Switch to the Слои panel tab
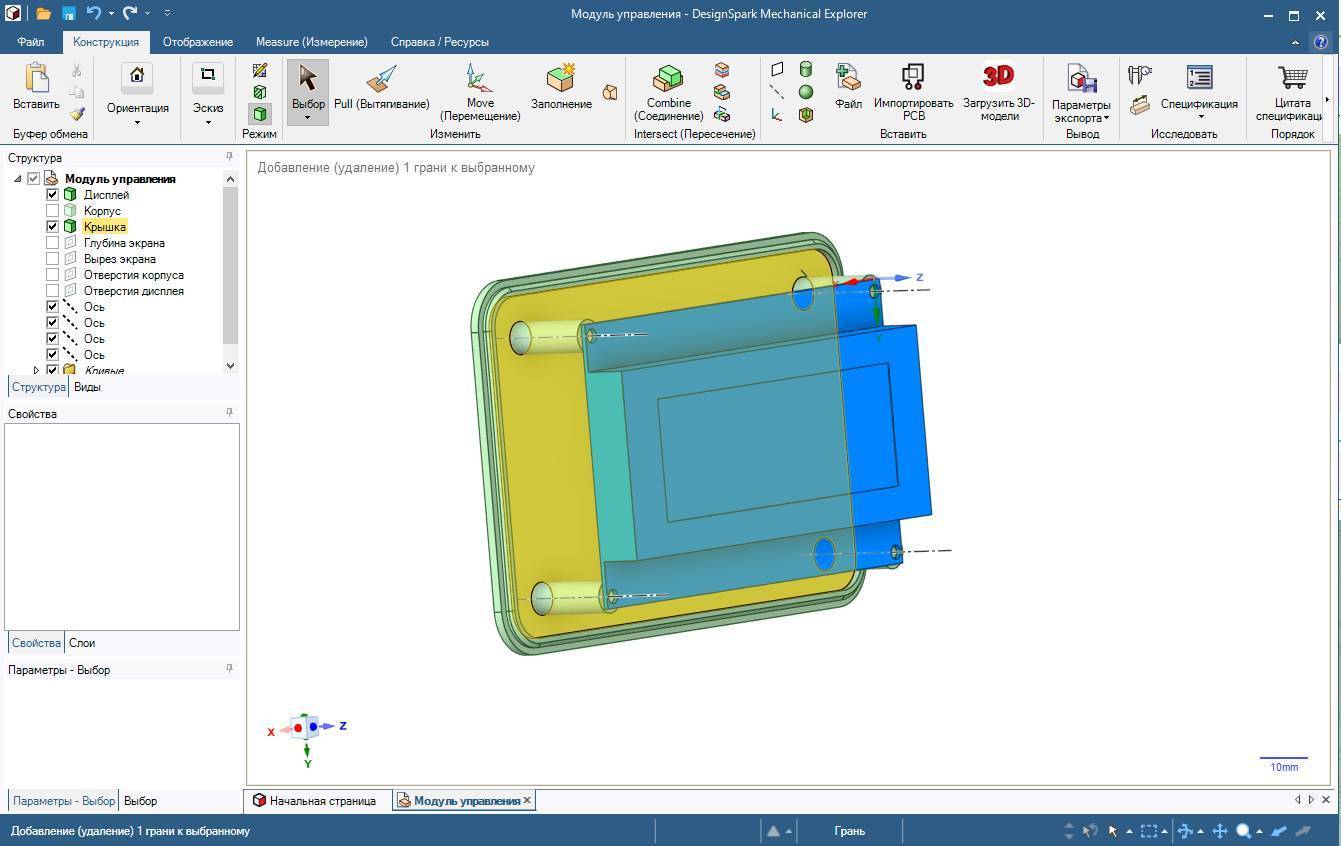 pyautogui.click(x=82, y=643)
